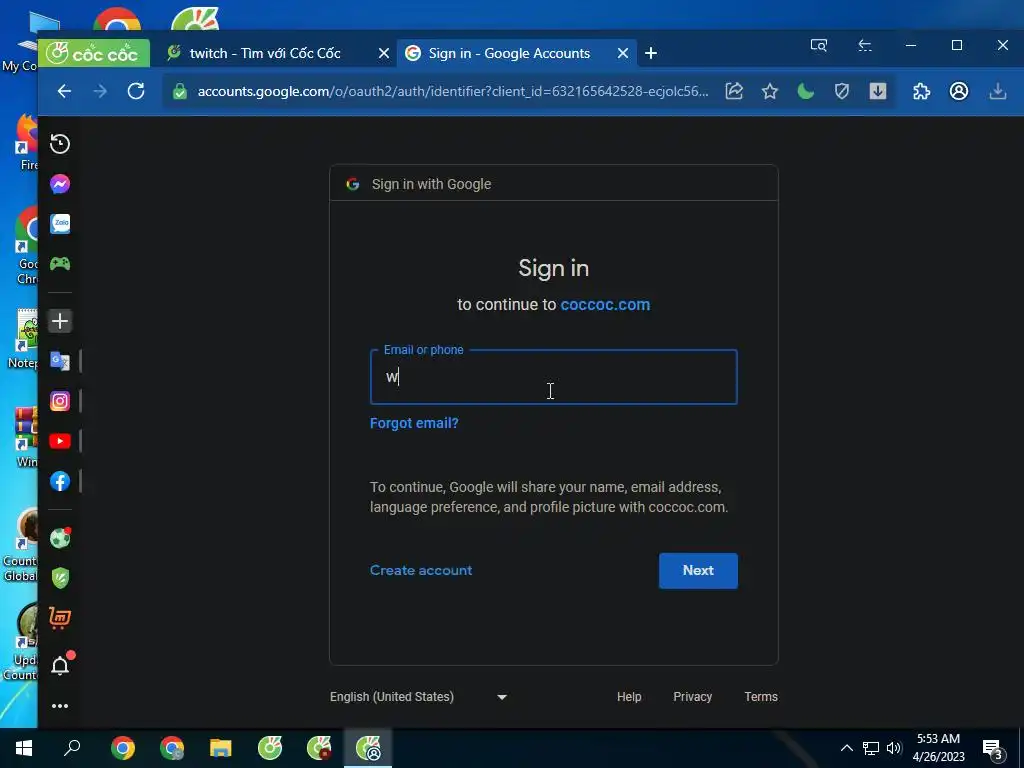This screenshot has width=1024, height=768.
Task: Open the shopping cart icon in the sidebar
Action: (x=60, y=618)
